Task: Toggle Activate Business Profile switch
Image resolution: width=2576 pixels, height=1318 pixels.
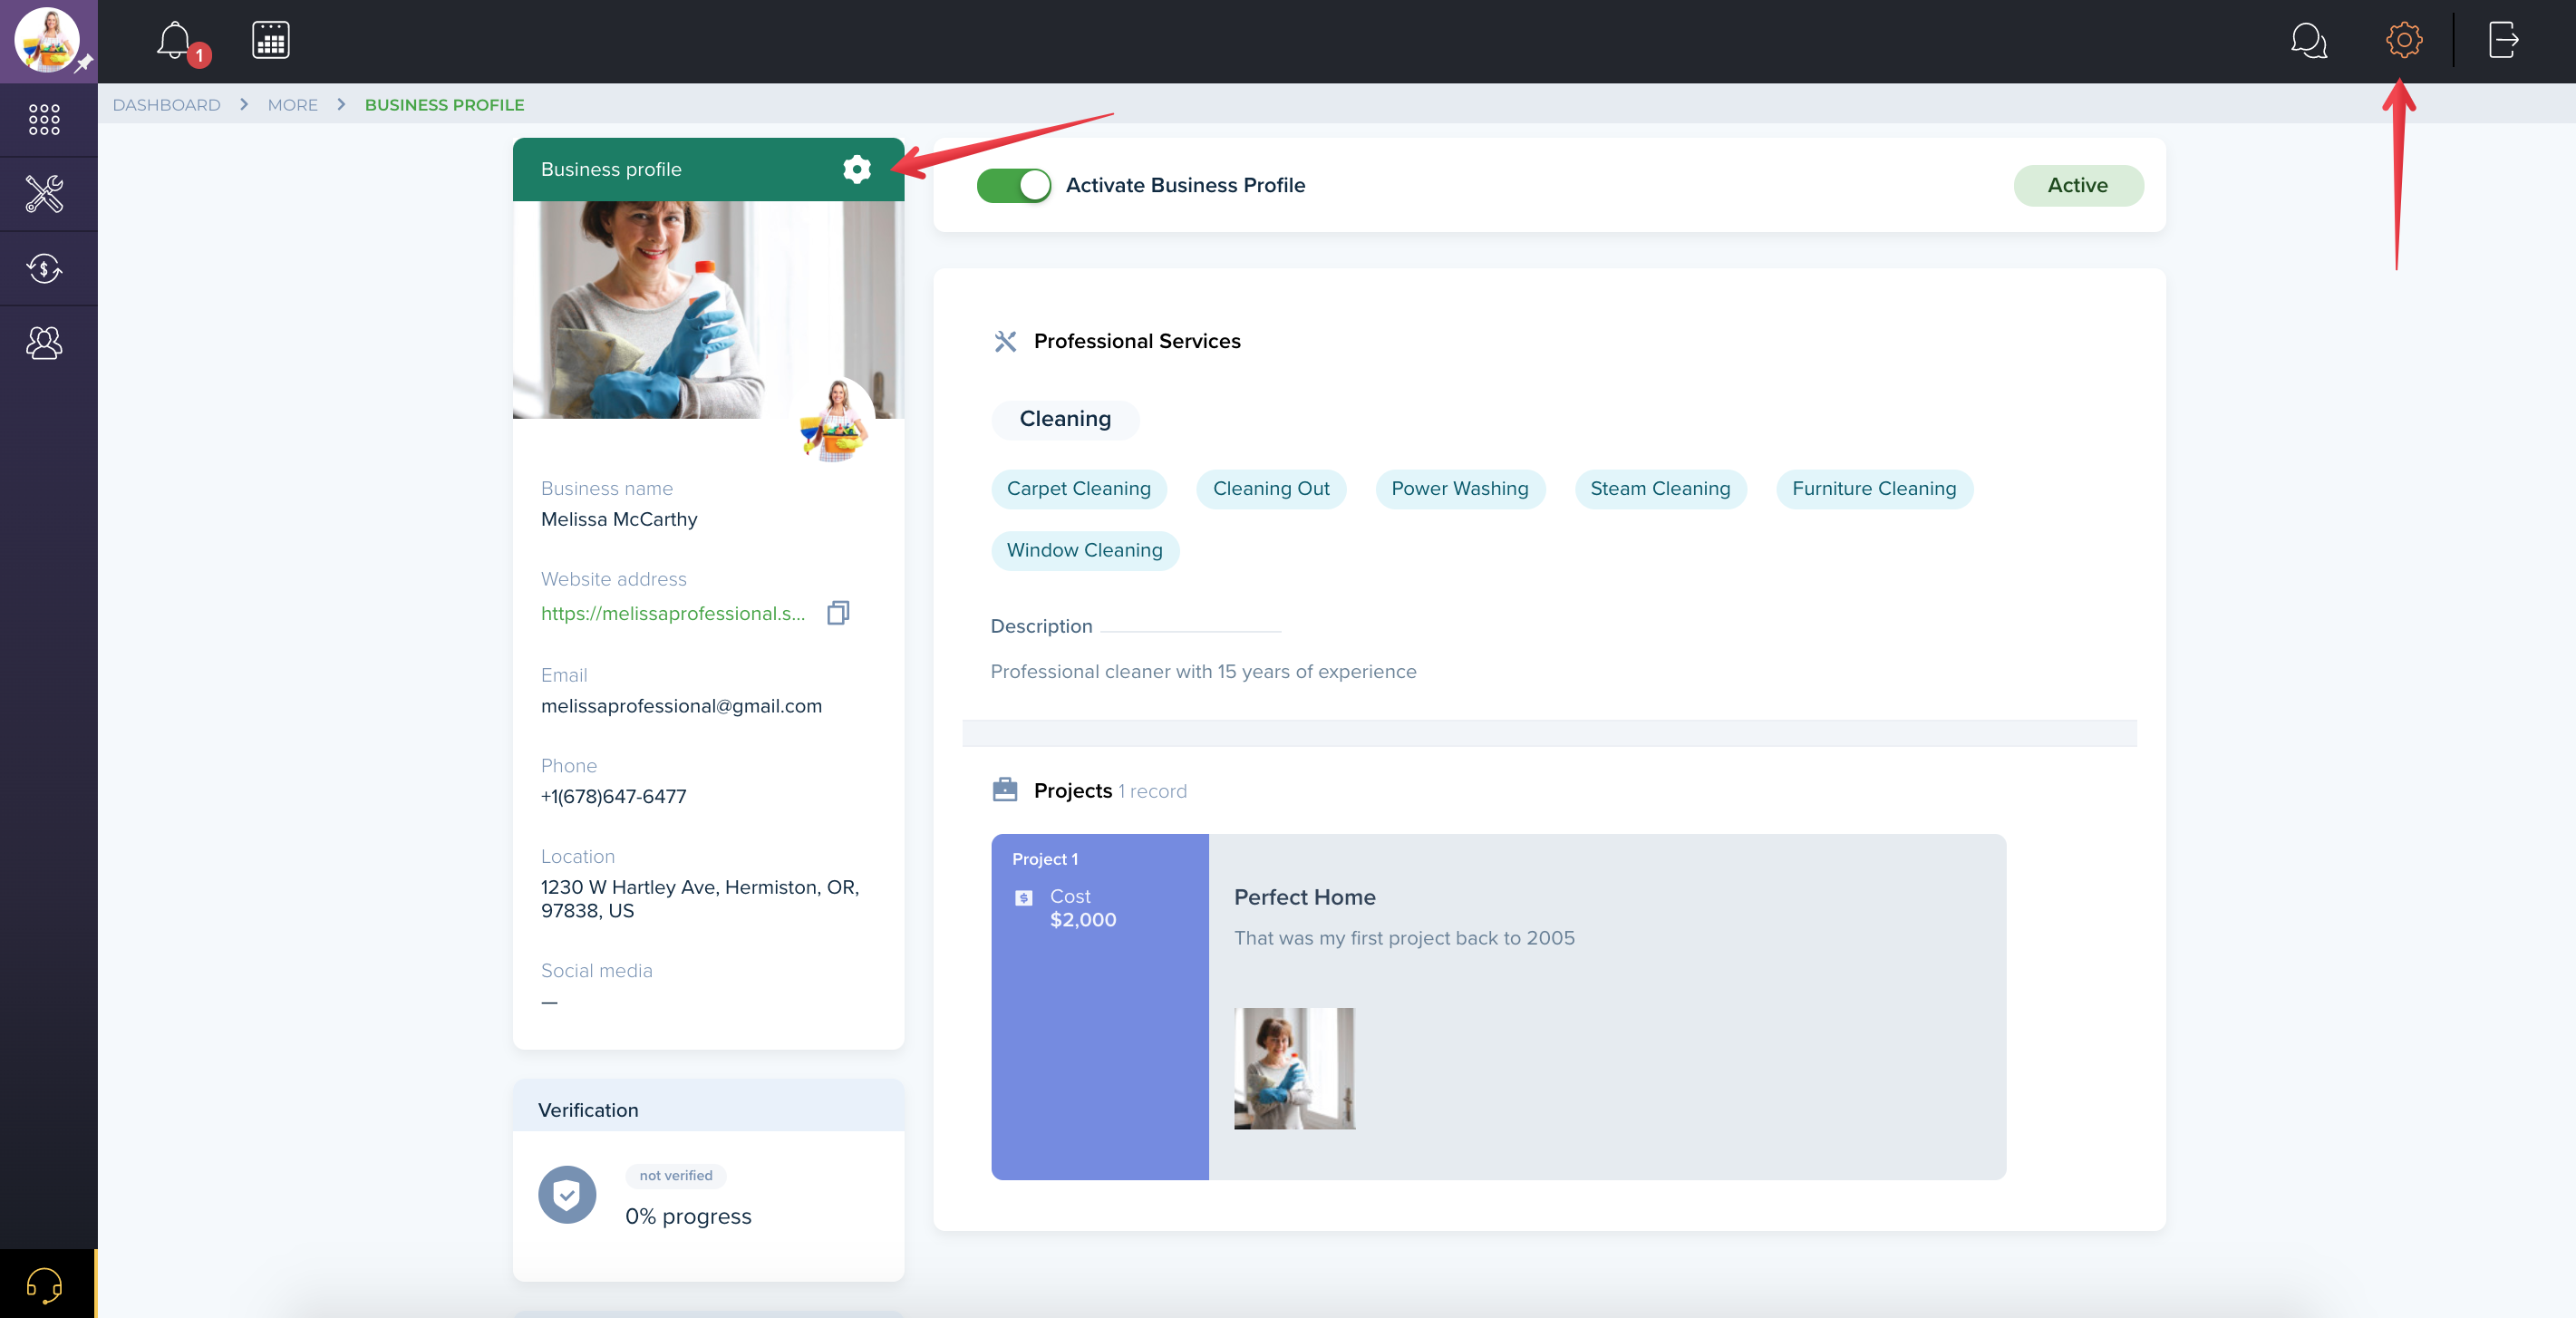Action: click(1013, 185)
